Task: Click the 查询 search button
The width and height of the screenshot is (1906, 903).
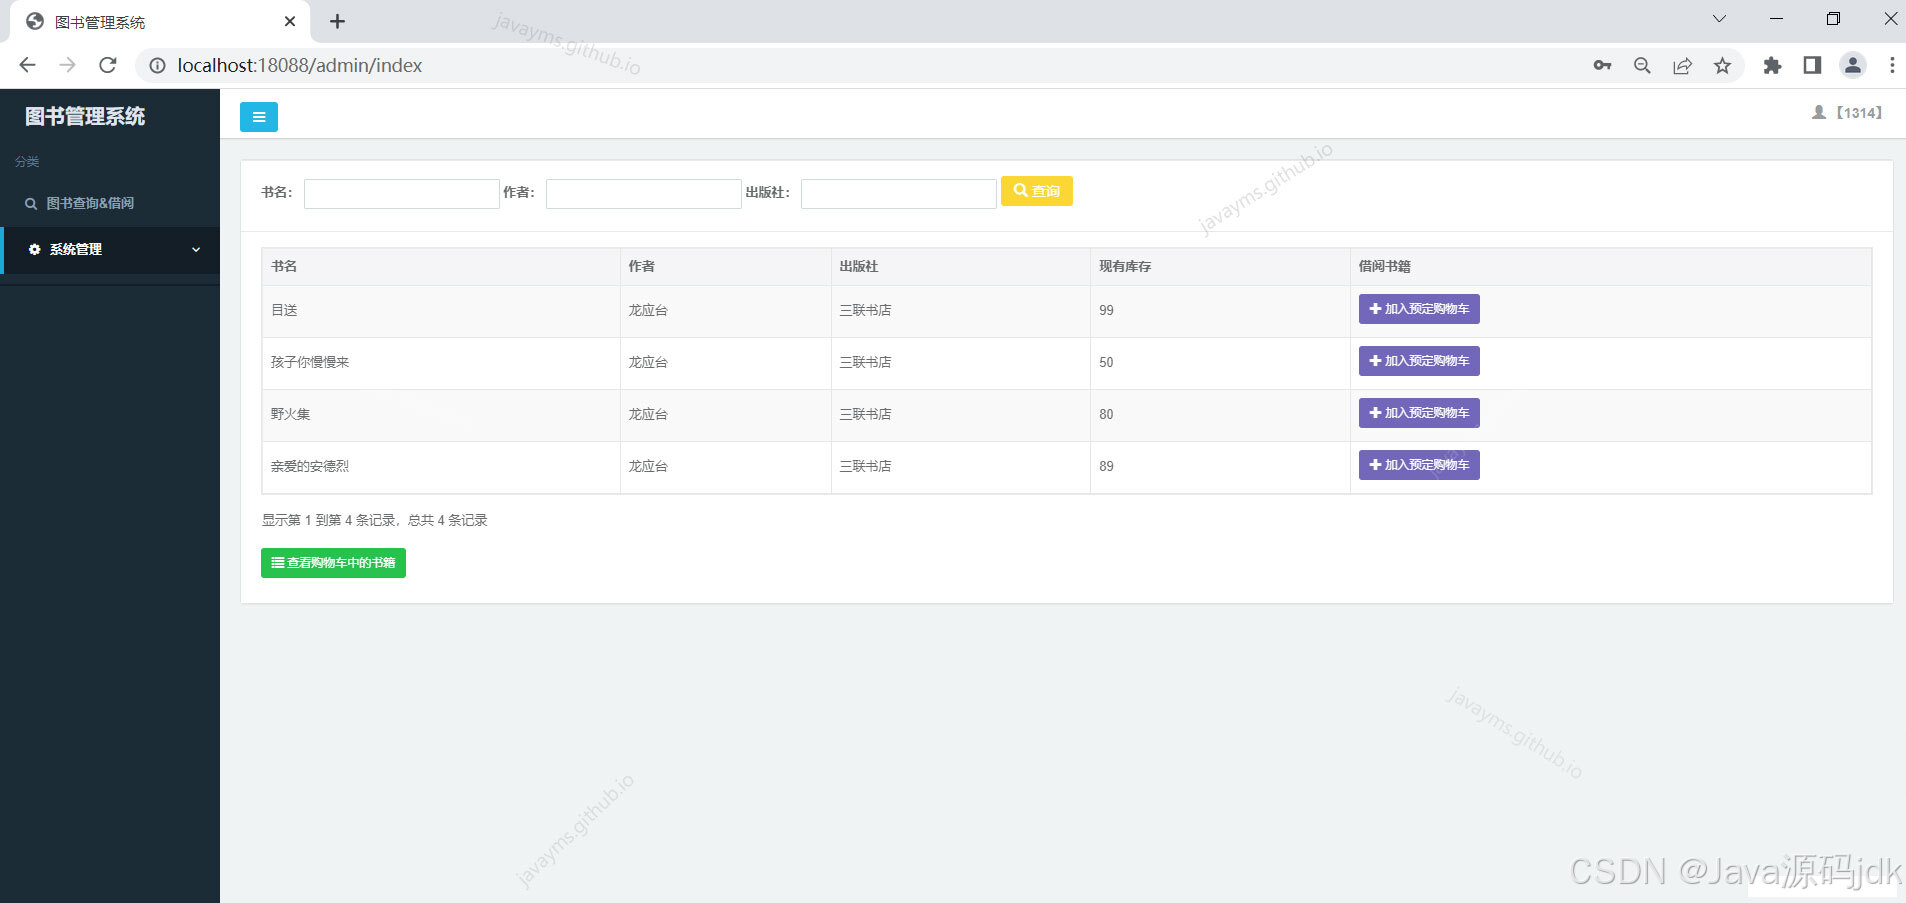Action: point(1037,190)
